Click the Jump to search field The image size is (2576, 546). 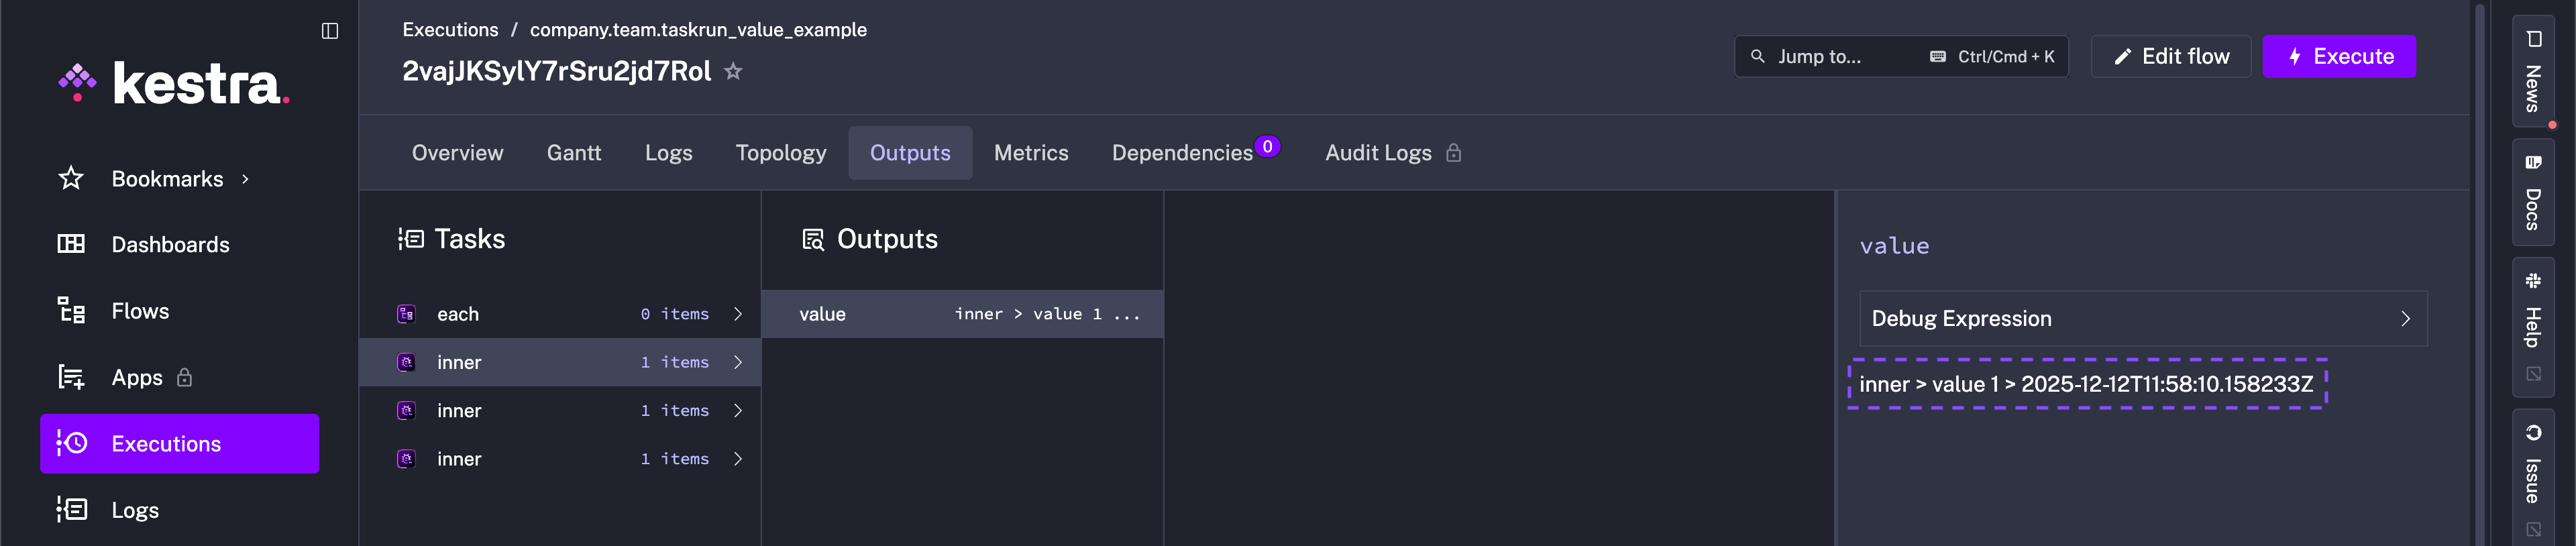click(x=1901, y=57)
